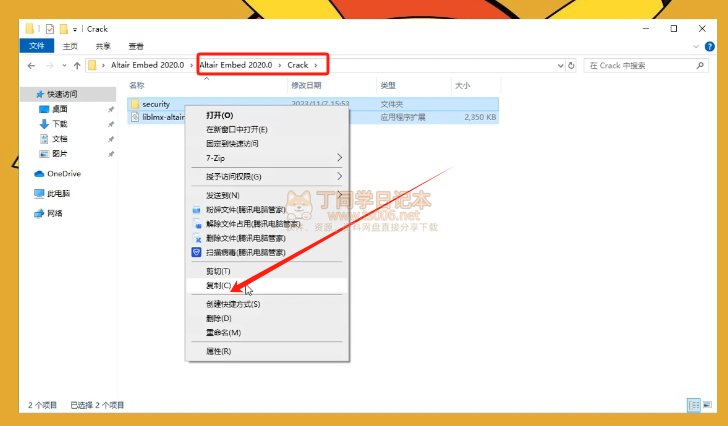Click the Crack breadcrumb segment
This screenshot has width=728, height=426.
[298, 65]
